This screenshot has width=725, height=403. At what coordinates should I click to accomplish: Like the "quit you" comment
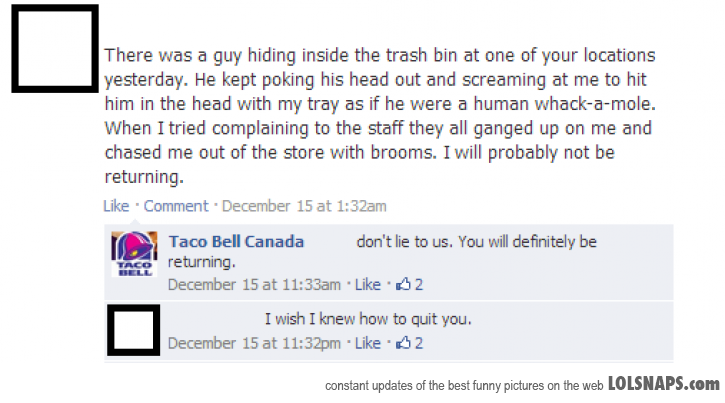click(x=368, y=343)
